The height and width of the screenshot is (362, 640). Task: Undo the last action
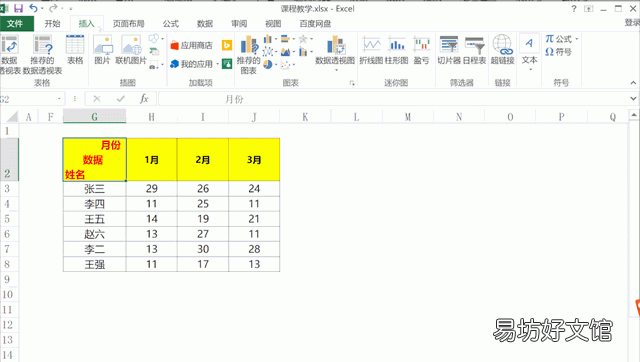(33, 8)
